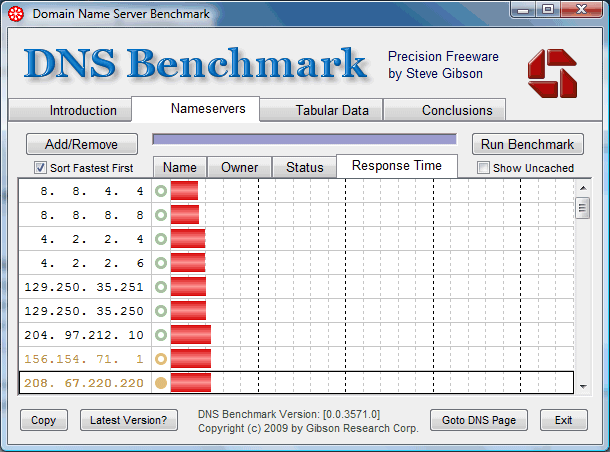The height and width of the screenshot is (452, 610).
Task: Click status circle for 4.2.2.6
Action: coord(161,263)
